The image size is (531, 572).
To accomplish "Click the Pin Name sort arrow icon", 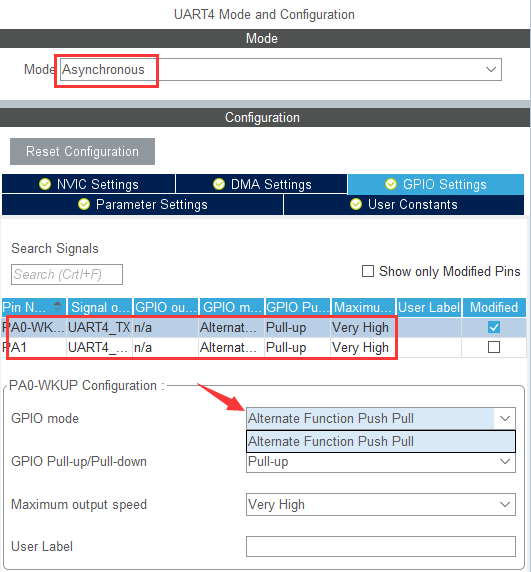I will tap(58, 306).
